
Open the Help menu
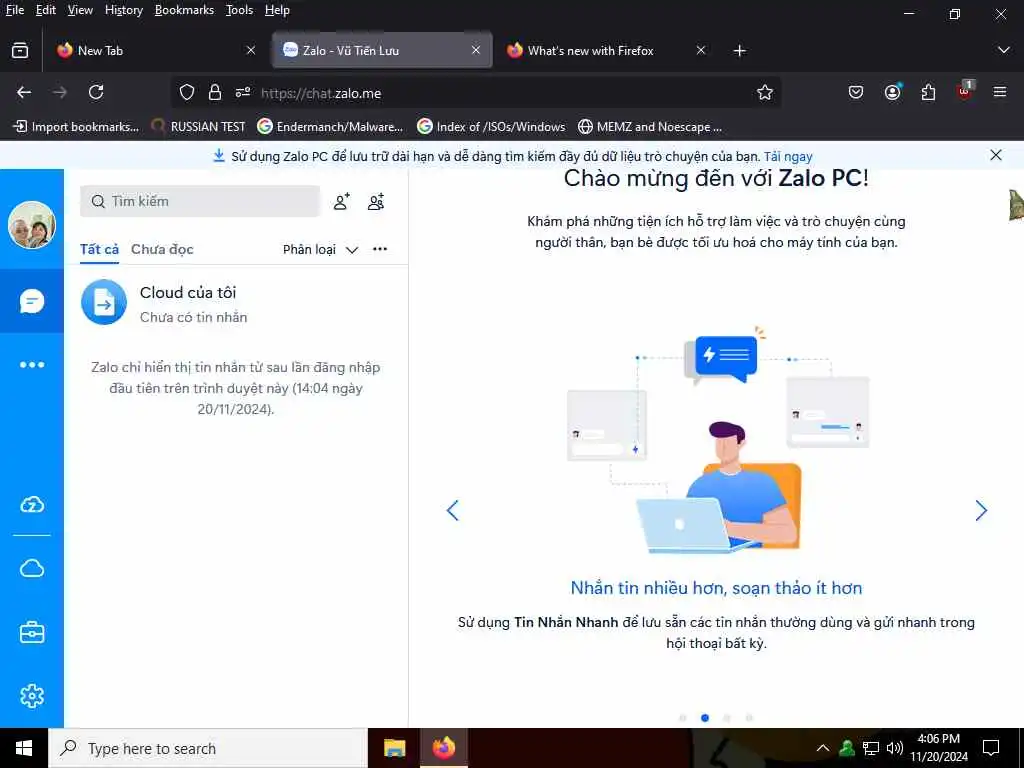(x=277, y=10)
